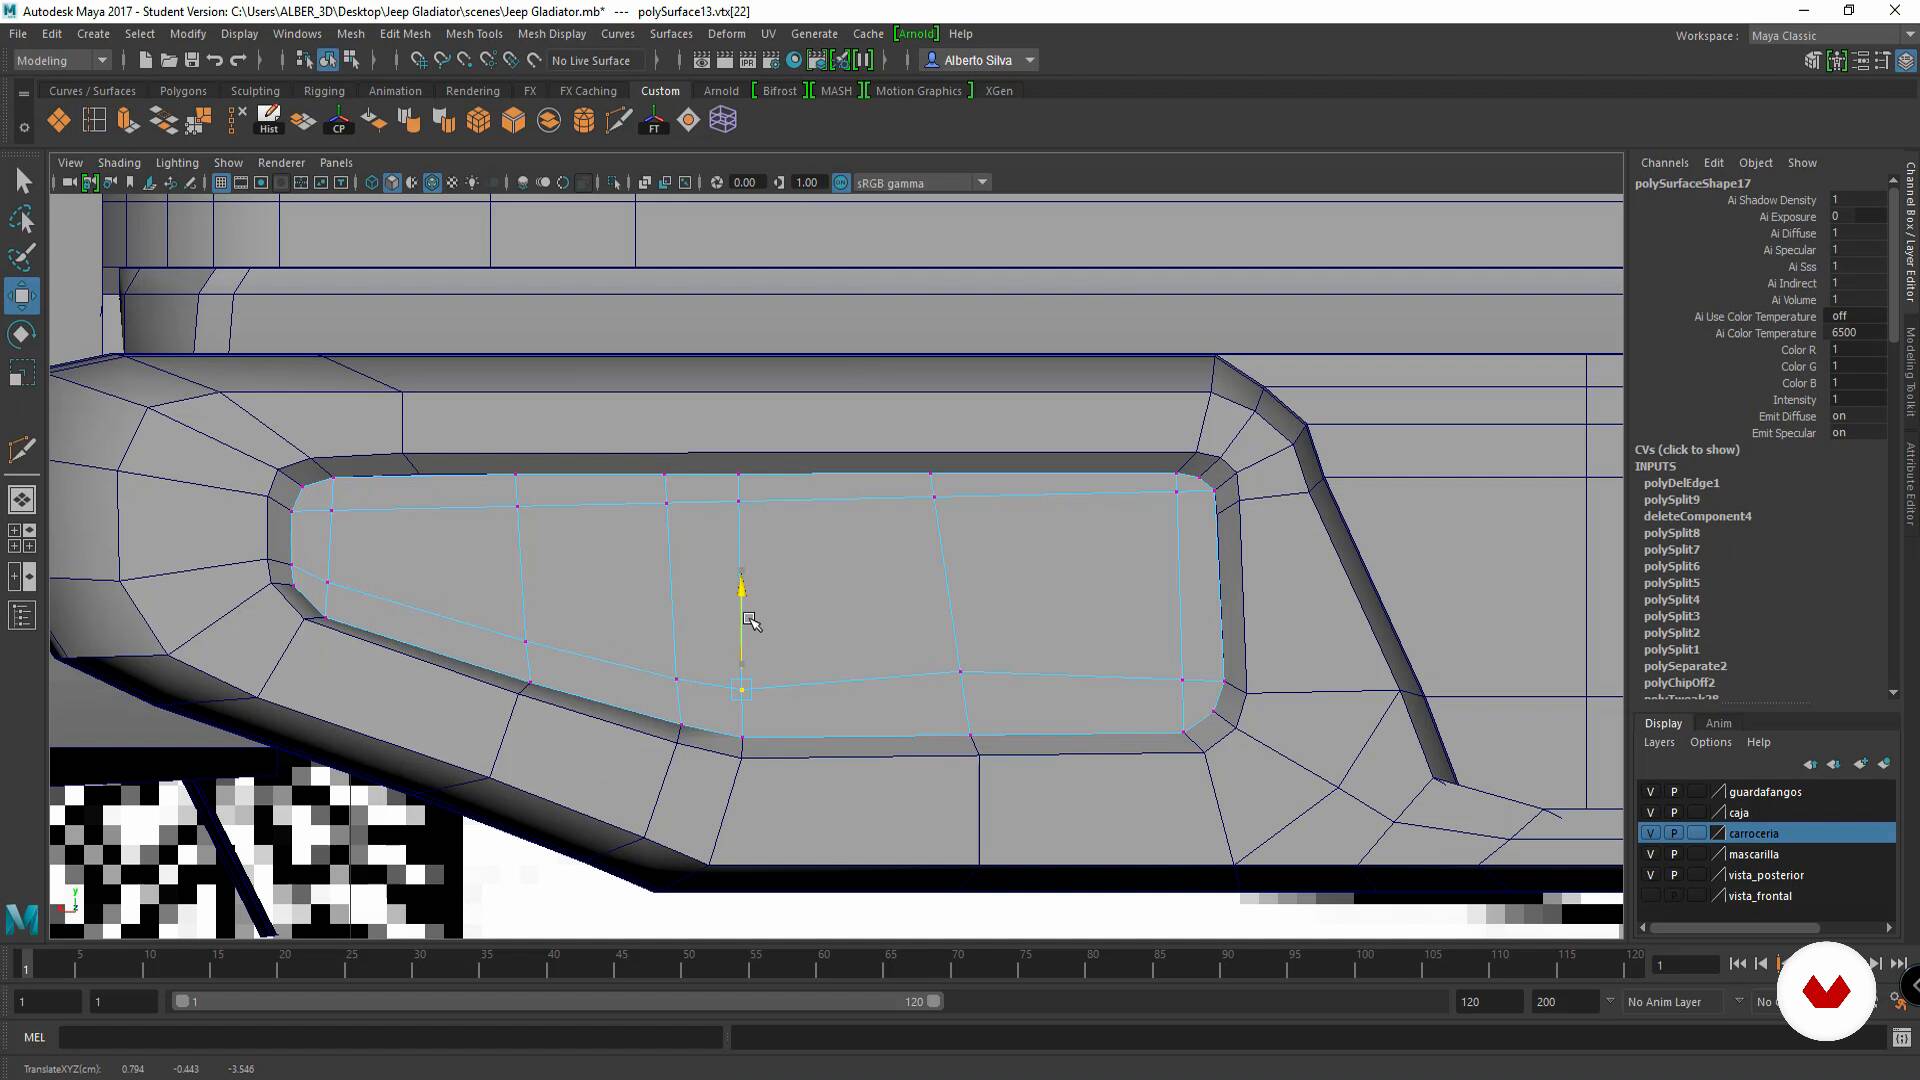Switch to the XGen shelf tab
Screen dimensions: 1920x1080
tap(999, 91)
